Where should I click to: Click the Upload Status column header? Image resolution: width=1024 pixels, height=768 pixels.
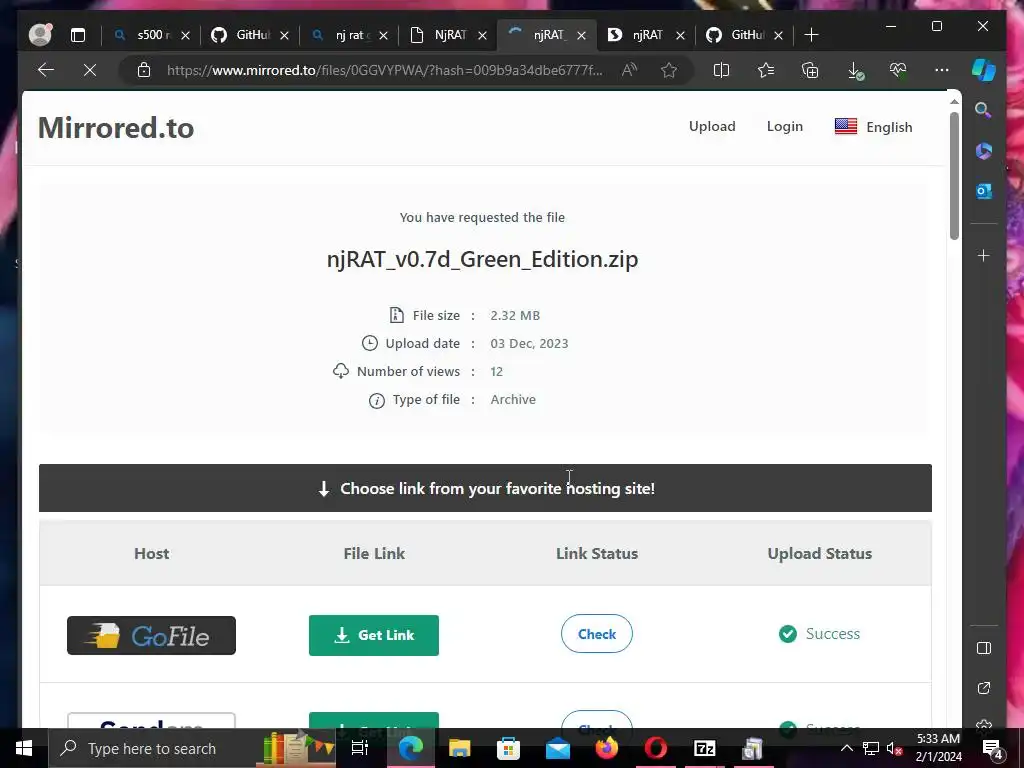click(x=820, y=553)
